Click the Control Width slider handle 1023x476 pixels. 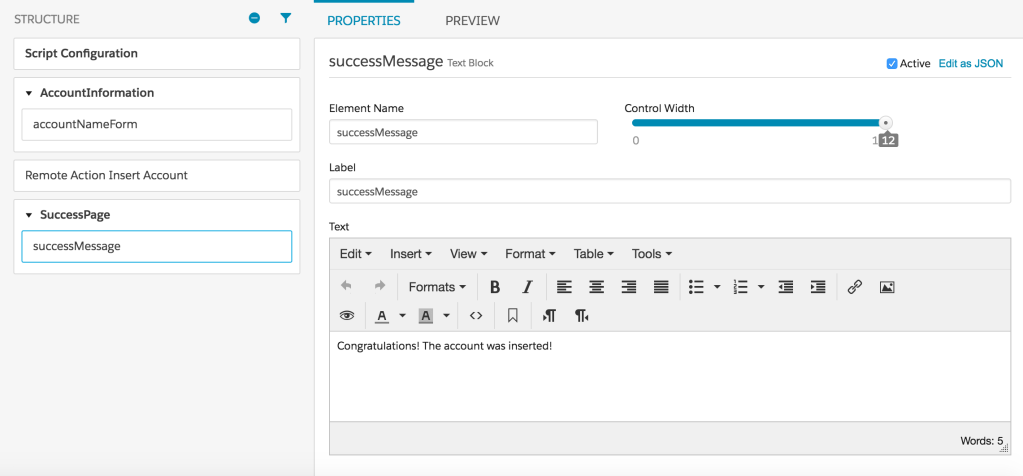(885, 123)
